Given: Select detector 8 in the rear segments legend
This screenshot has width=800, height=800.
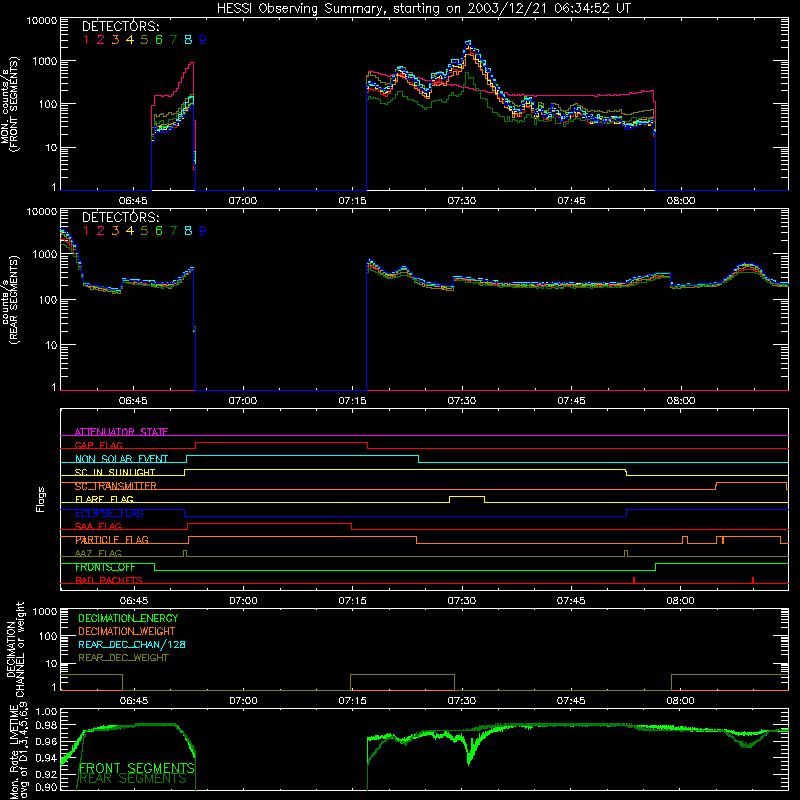Looking at the screenshot, I should point(188,231).
